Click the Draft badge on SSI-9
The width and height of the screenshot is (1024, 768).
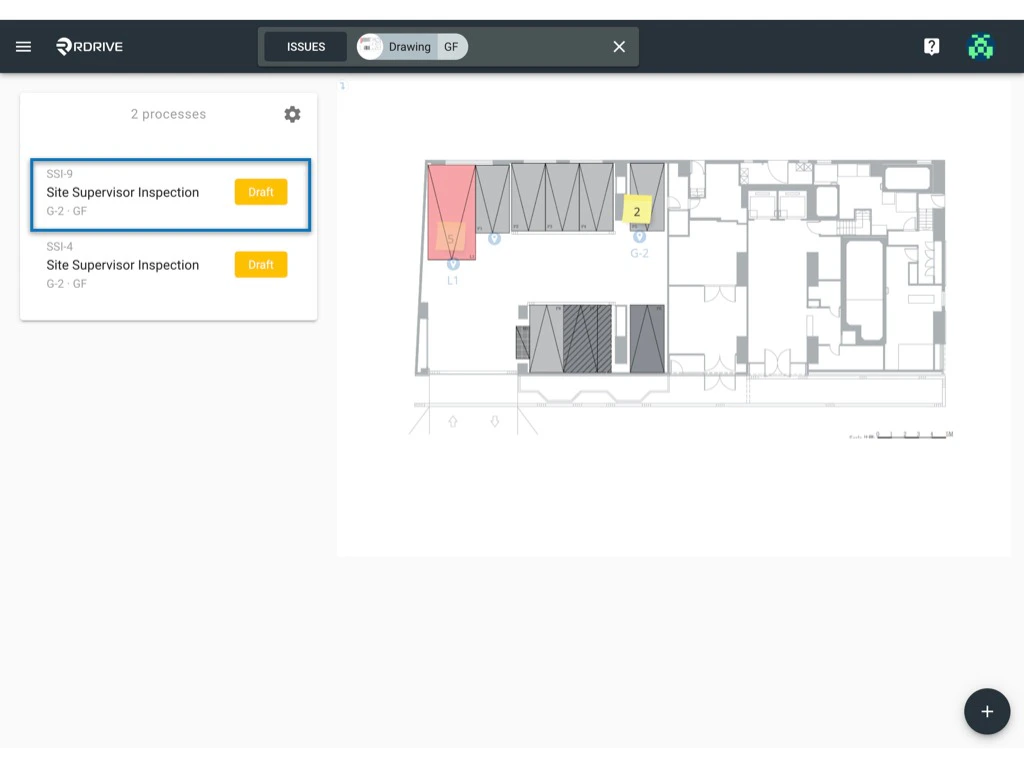(x=261, y=192)
